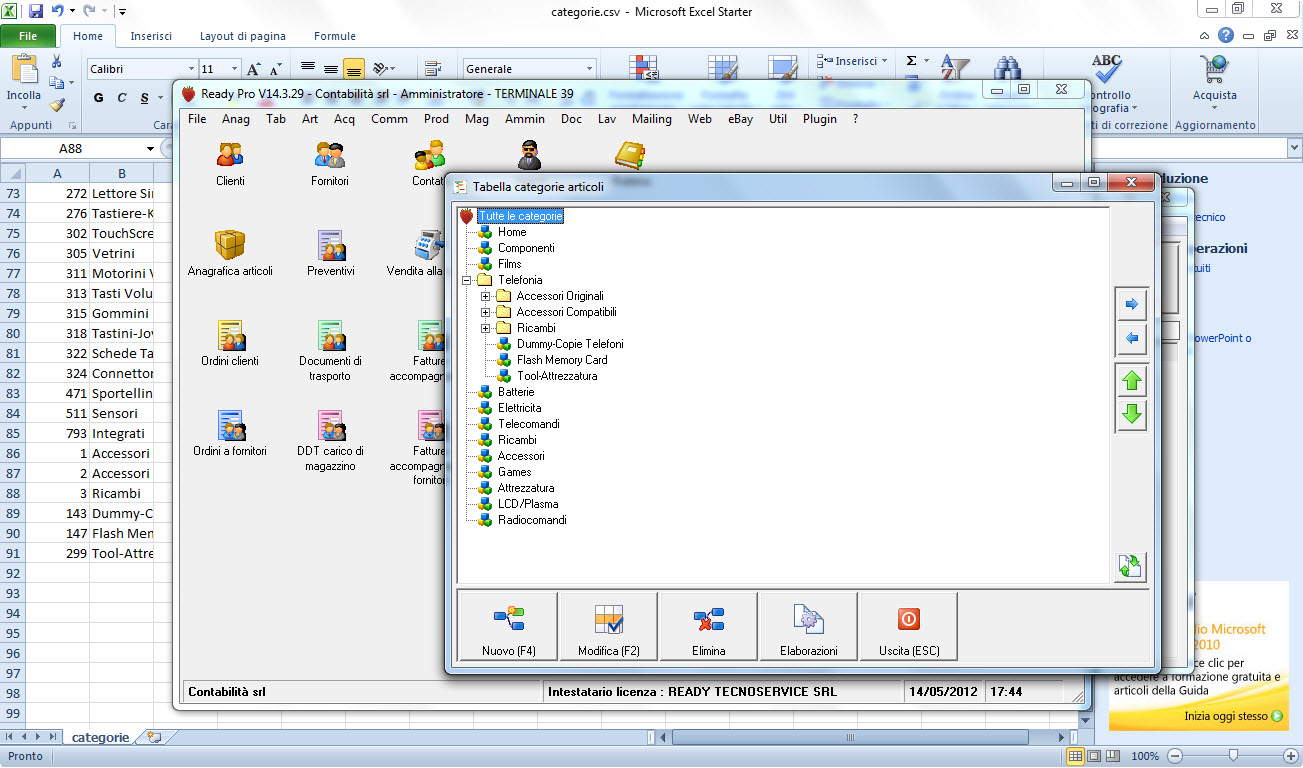Expand the Ricambi node under Telefonia

pos(486,328)
